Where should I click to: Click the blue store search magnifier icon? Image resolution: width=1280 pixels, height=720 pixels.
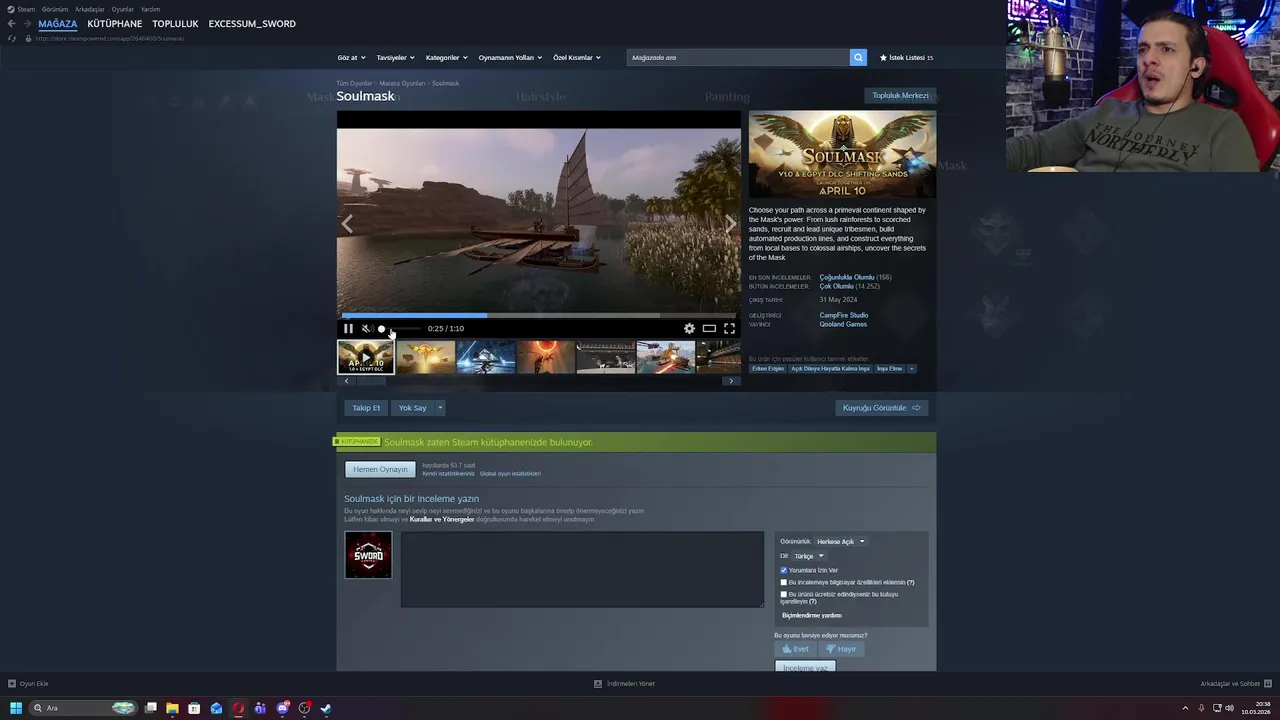[858, 58]
